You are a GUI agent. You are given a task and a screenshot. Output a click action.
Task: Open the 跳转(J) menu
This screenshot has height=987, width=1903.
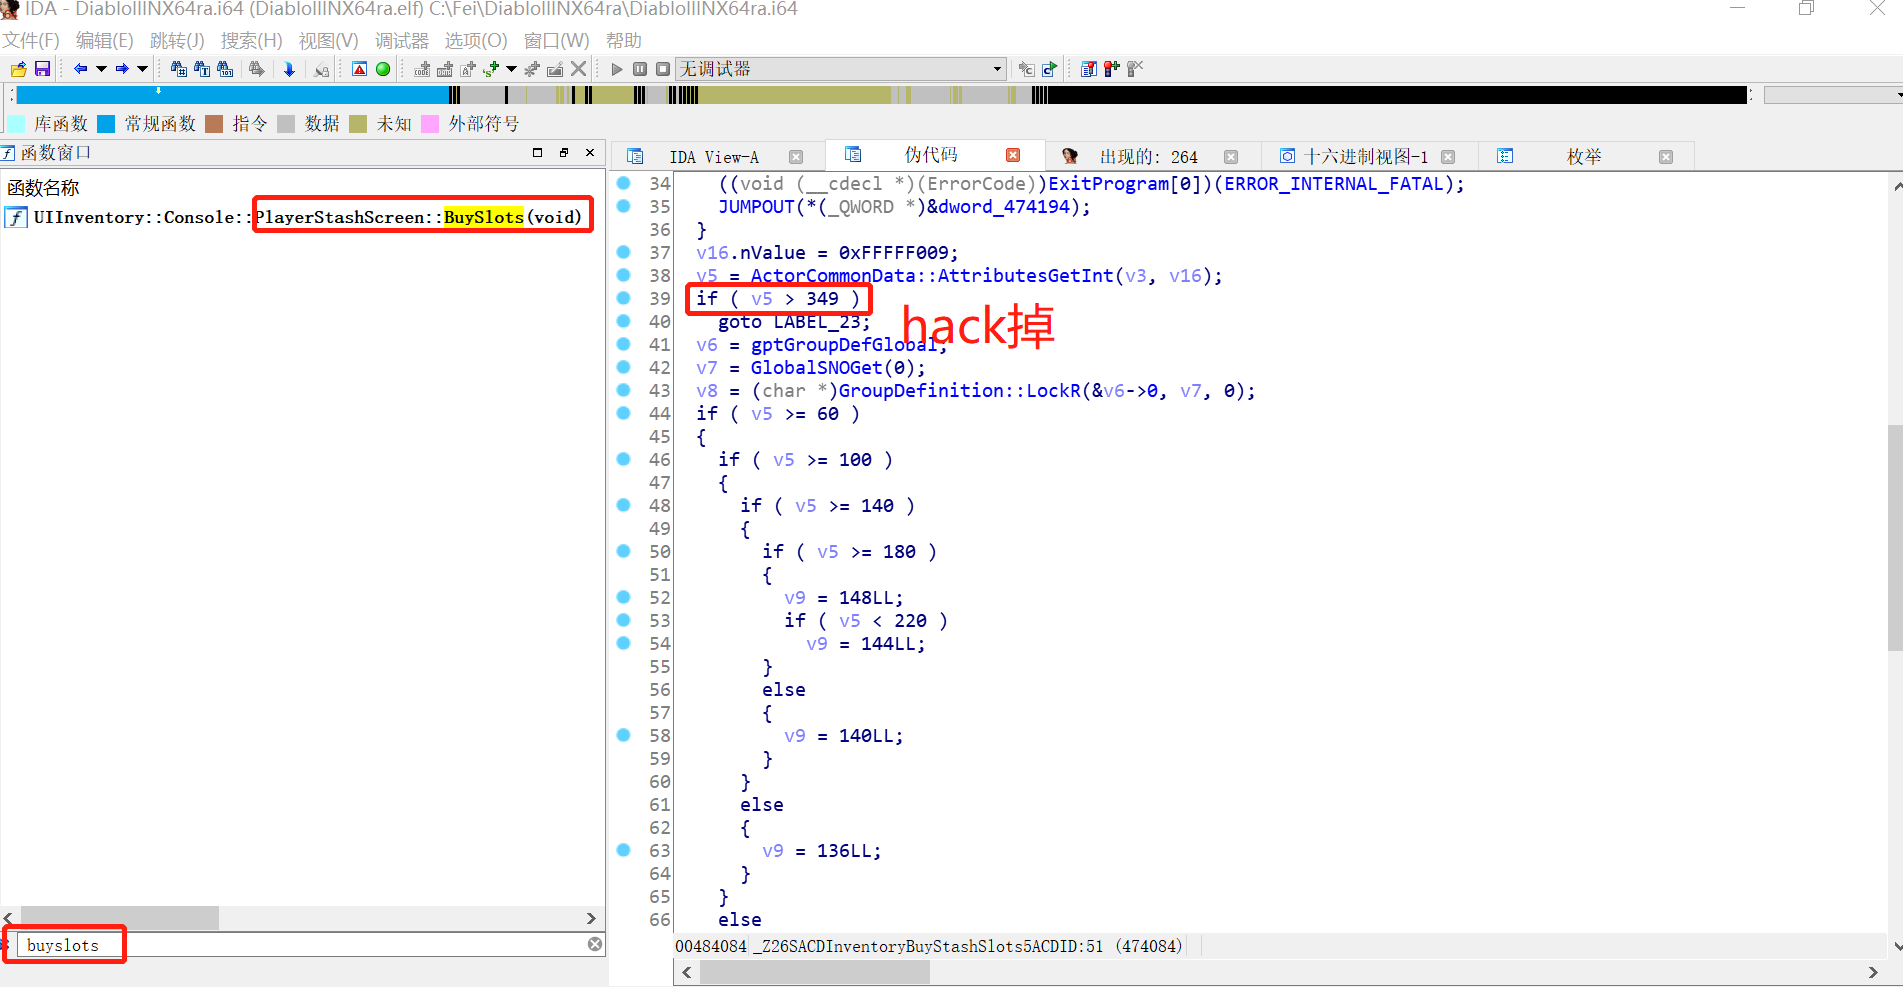click(x=177, y=41)
